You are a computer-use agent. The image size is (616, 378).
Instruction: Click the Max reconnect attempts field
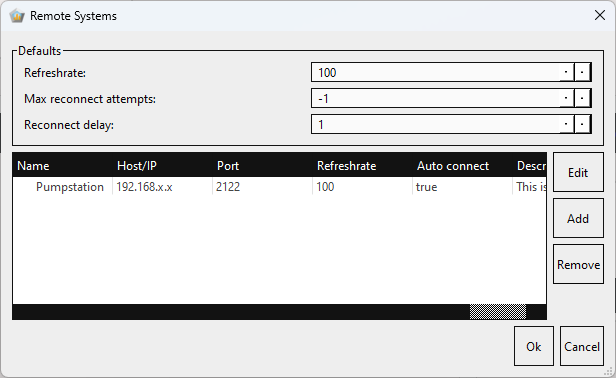coord(435,98)
